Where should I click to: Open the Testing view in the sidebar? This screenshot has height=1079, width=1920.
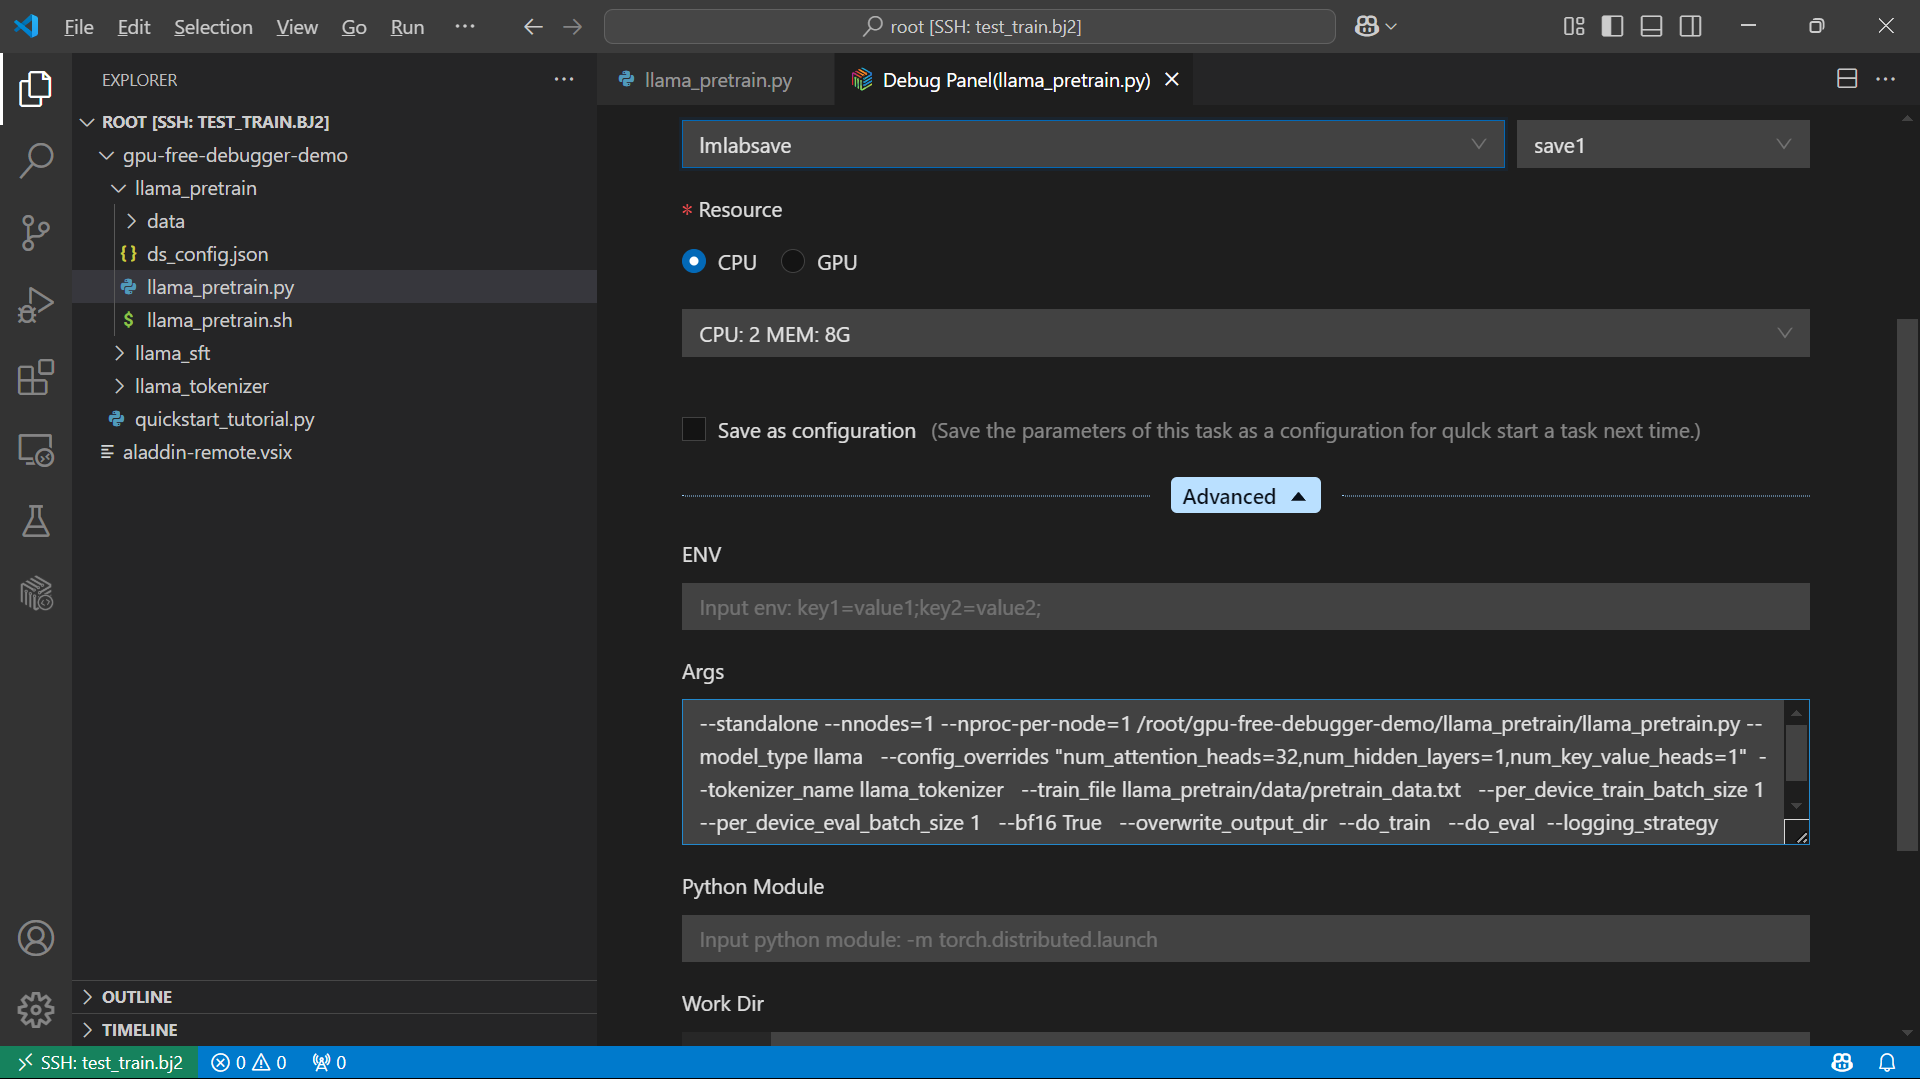(x=36, y=521)
